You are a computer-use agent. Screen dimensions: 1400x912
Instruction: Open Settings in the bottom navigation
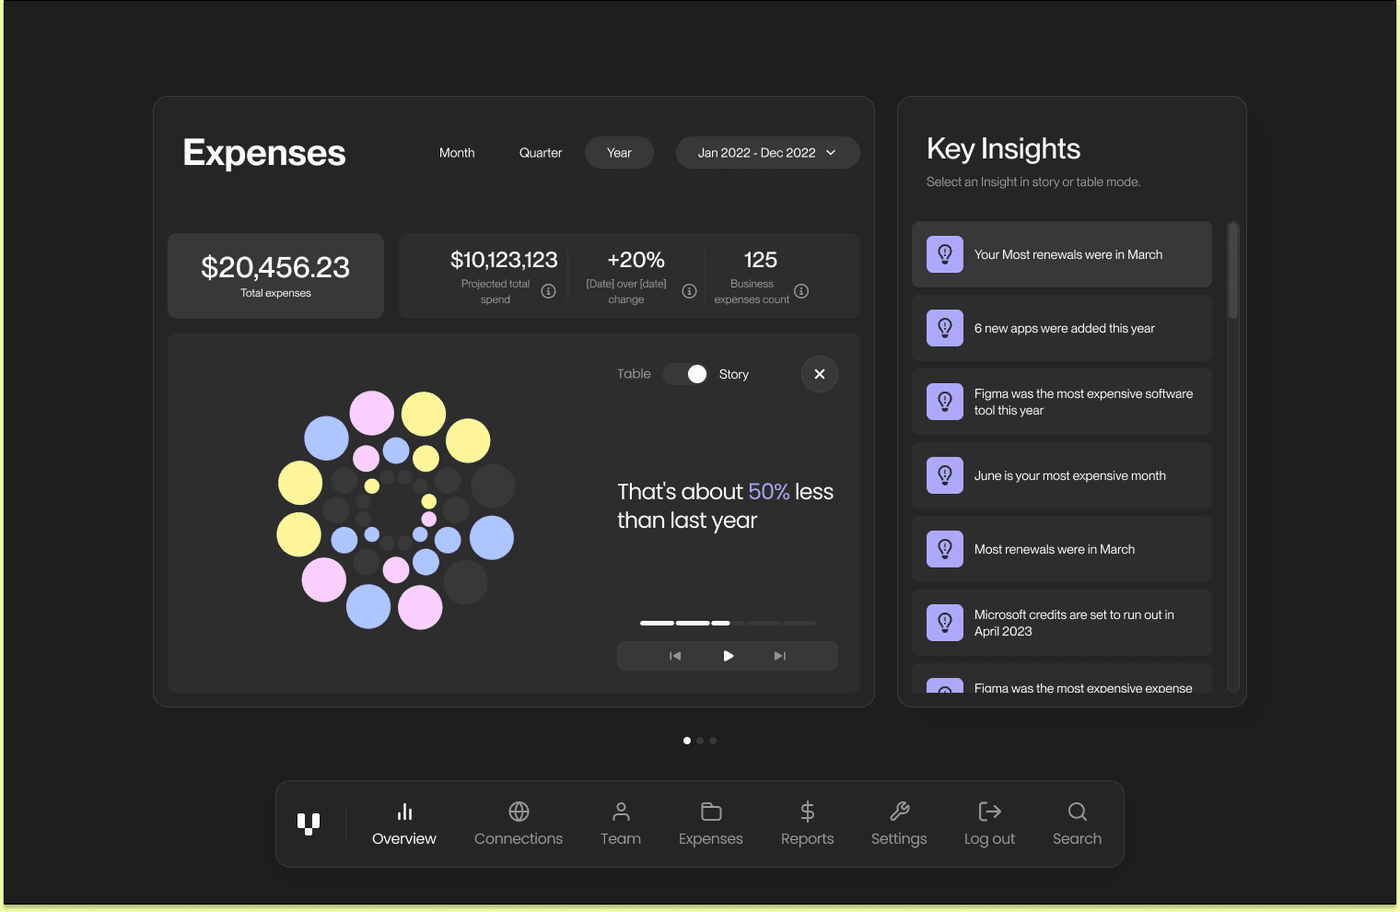pos(899,824)
